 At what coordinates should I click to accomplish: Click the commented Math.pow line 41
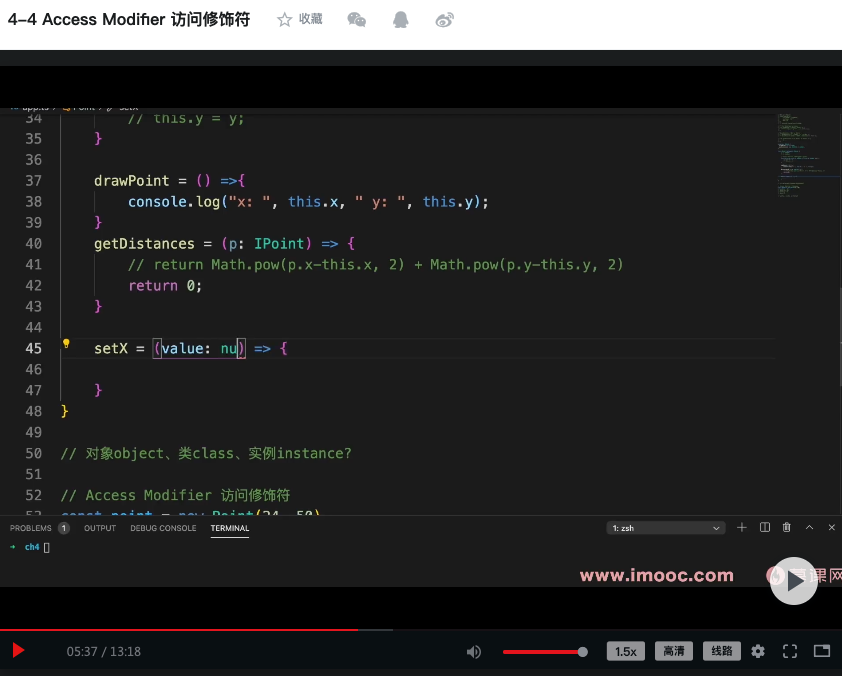pyautogui.click(x=375, y=265)
